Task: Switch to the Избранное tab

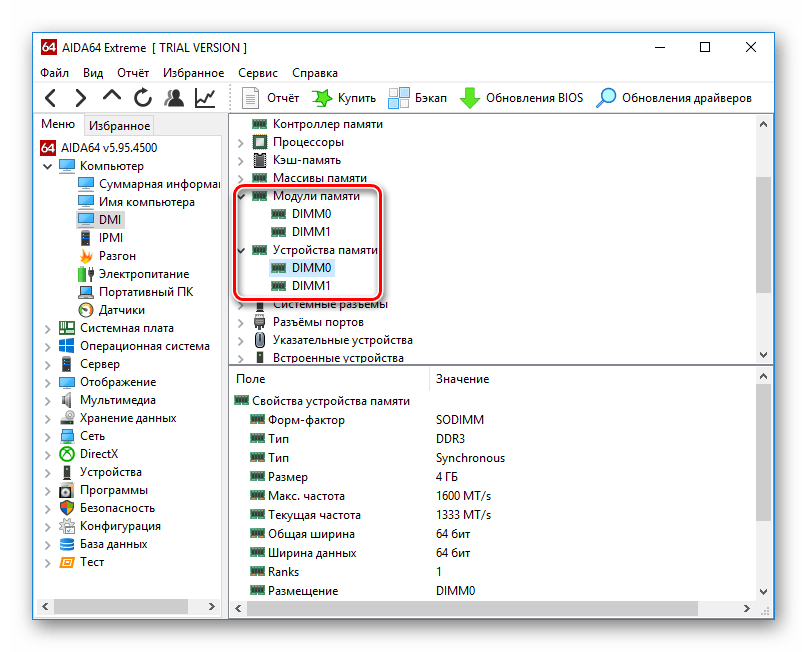Action: (x=119, y=125)
